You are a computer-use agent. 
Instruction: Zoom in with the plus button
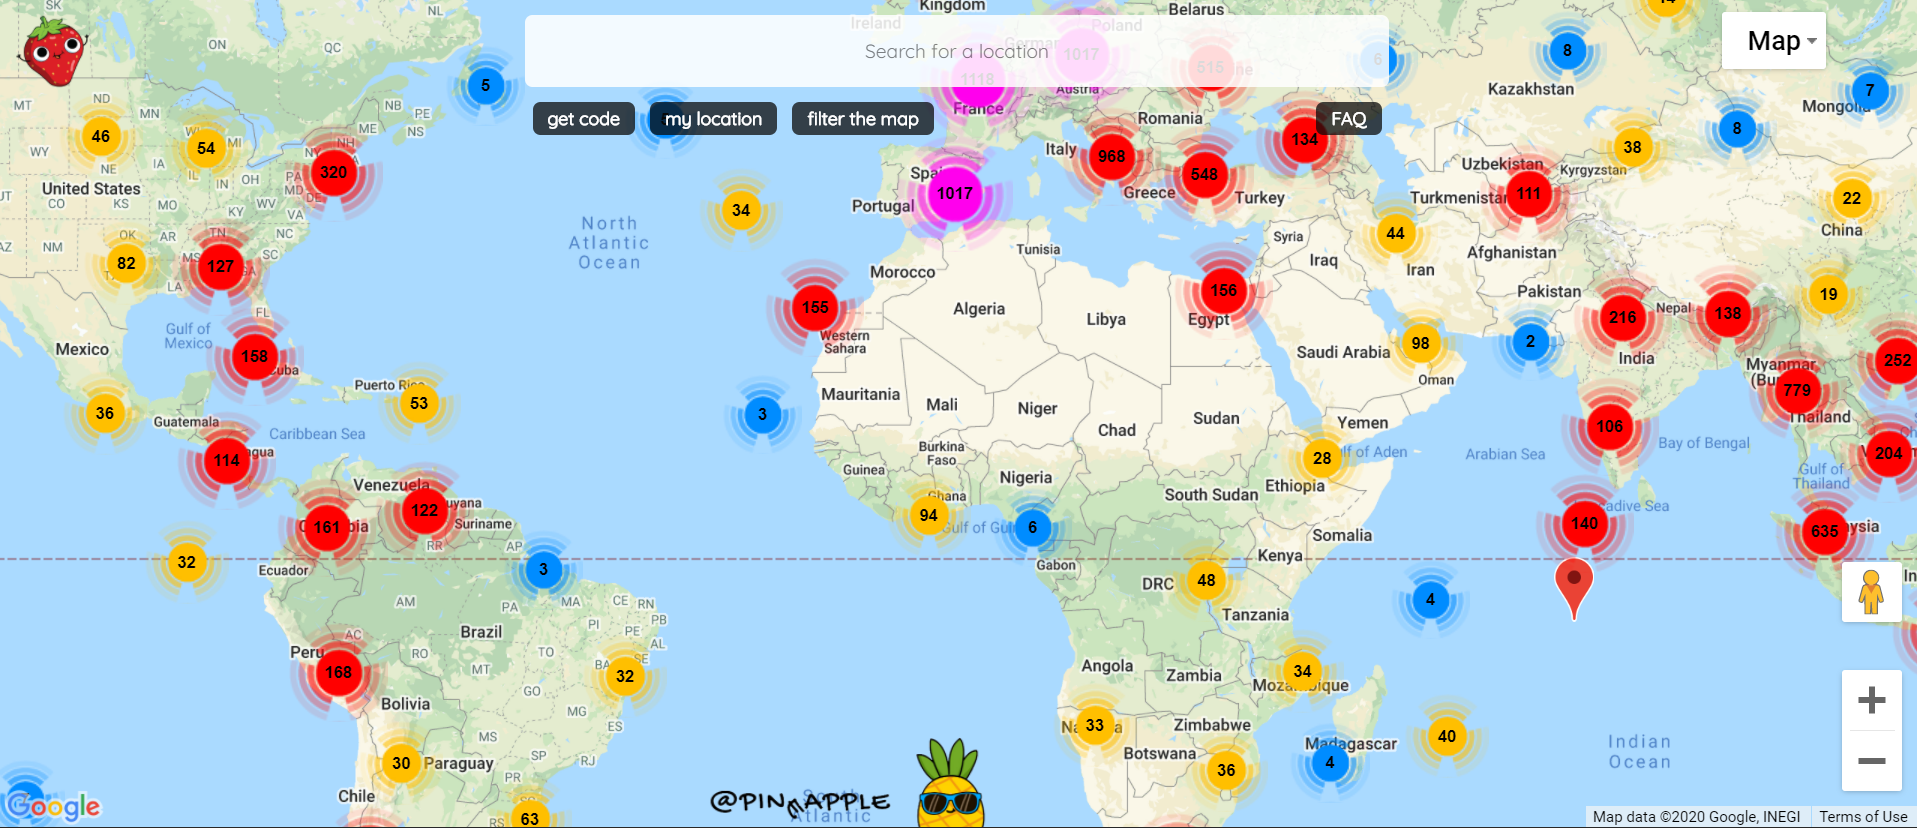click(x=1871, y=700)
